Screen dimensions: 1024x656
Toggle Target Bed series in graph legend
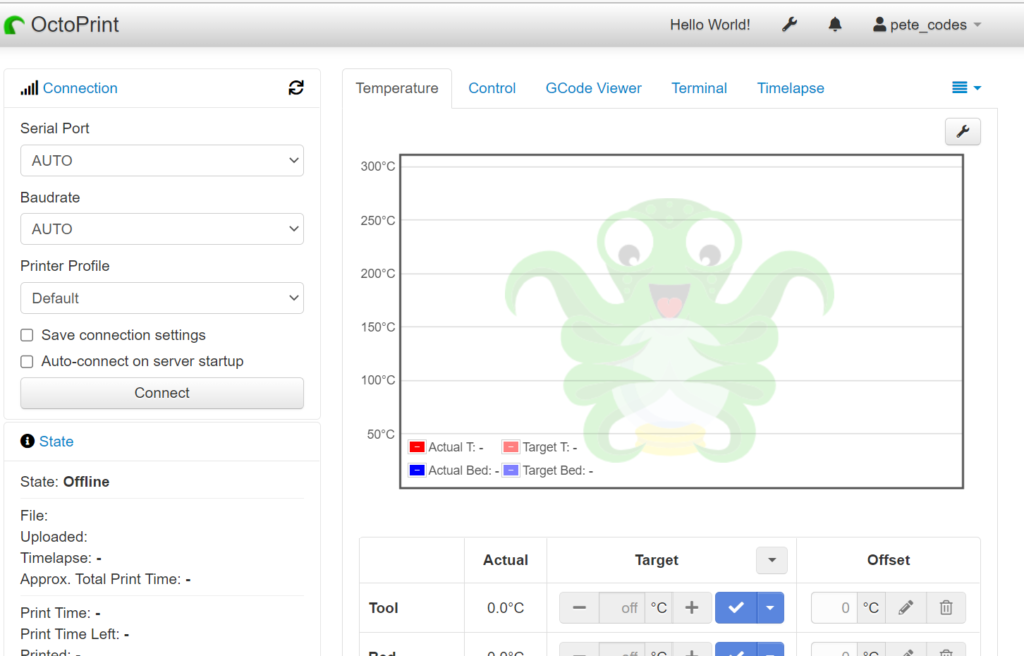(511, 470)
